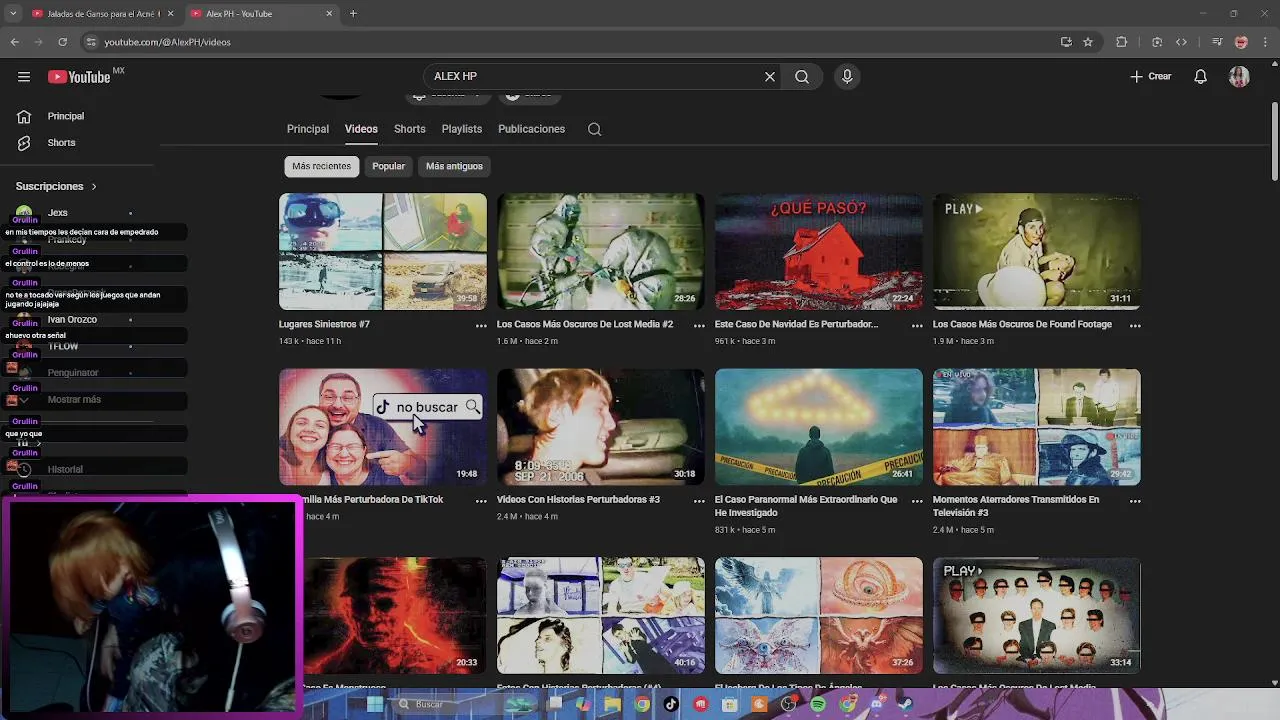Open title Este Caso De Navidad Es Perturbador
1280x720 pixels.
tap(797, 325)
